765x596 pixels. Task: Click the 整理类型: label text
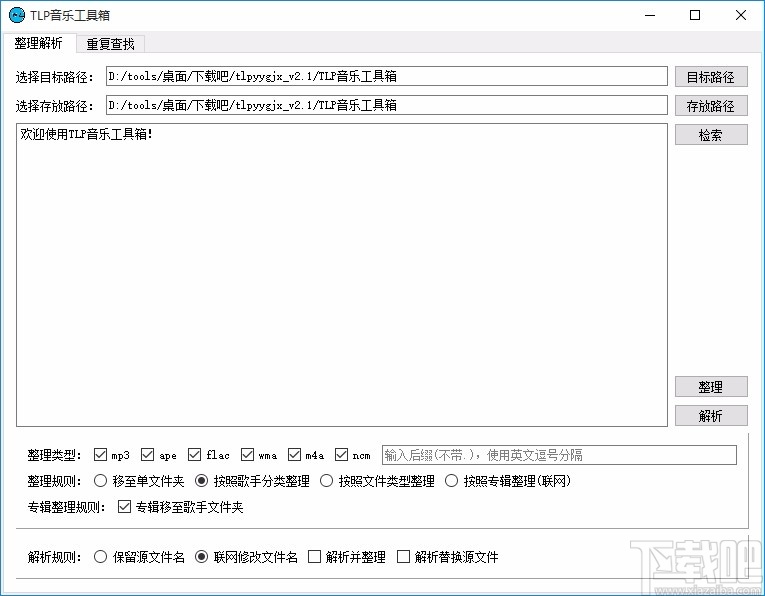click(54, 455)
